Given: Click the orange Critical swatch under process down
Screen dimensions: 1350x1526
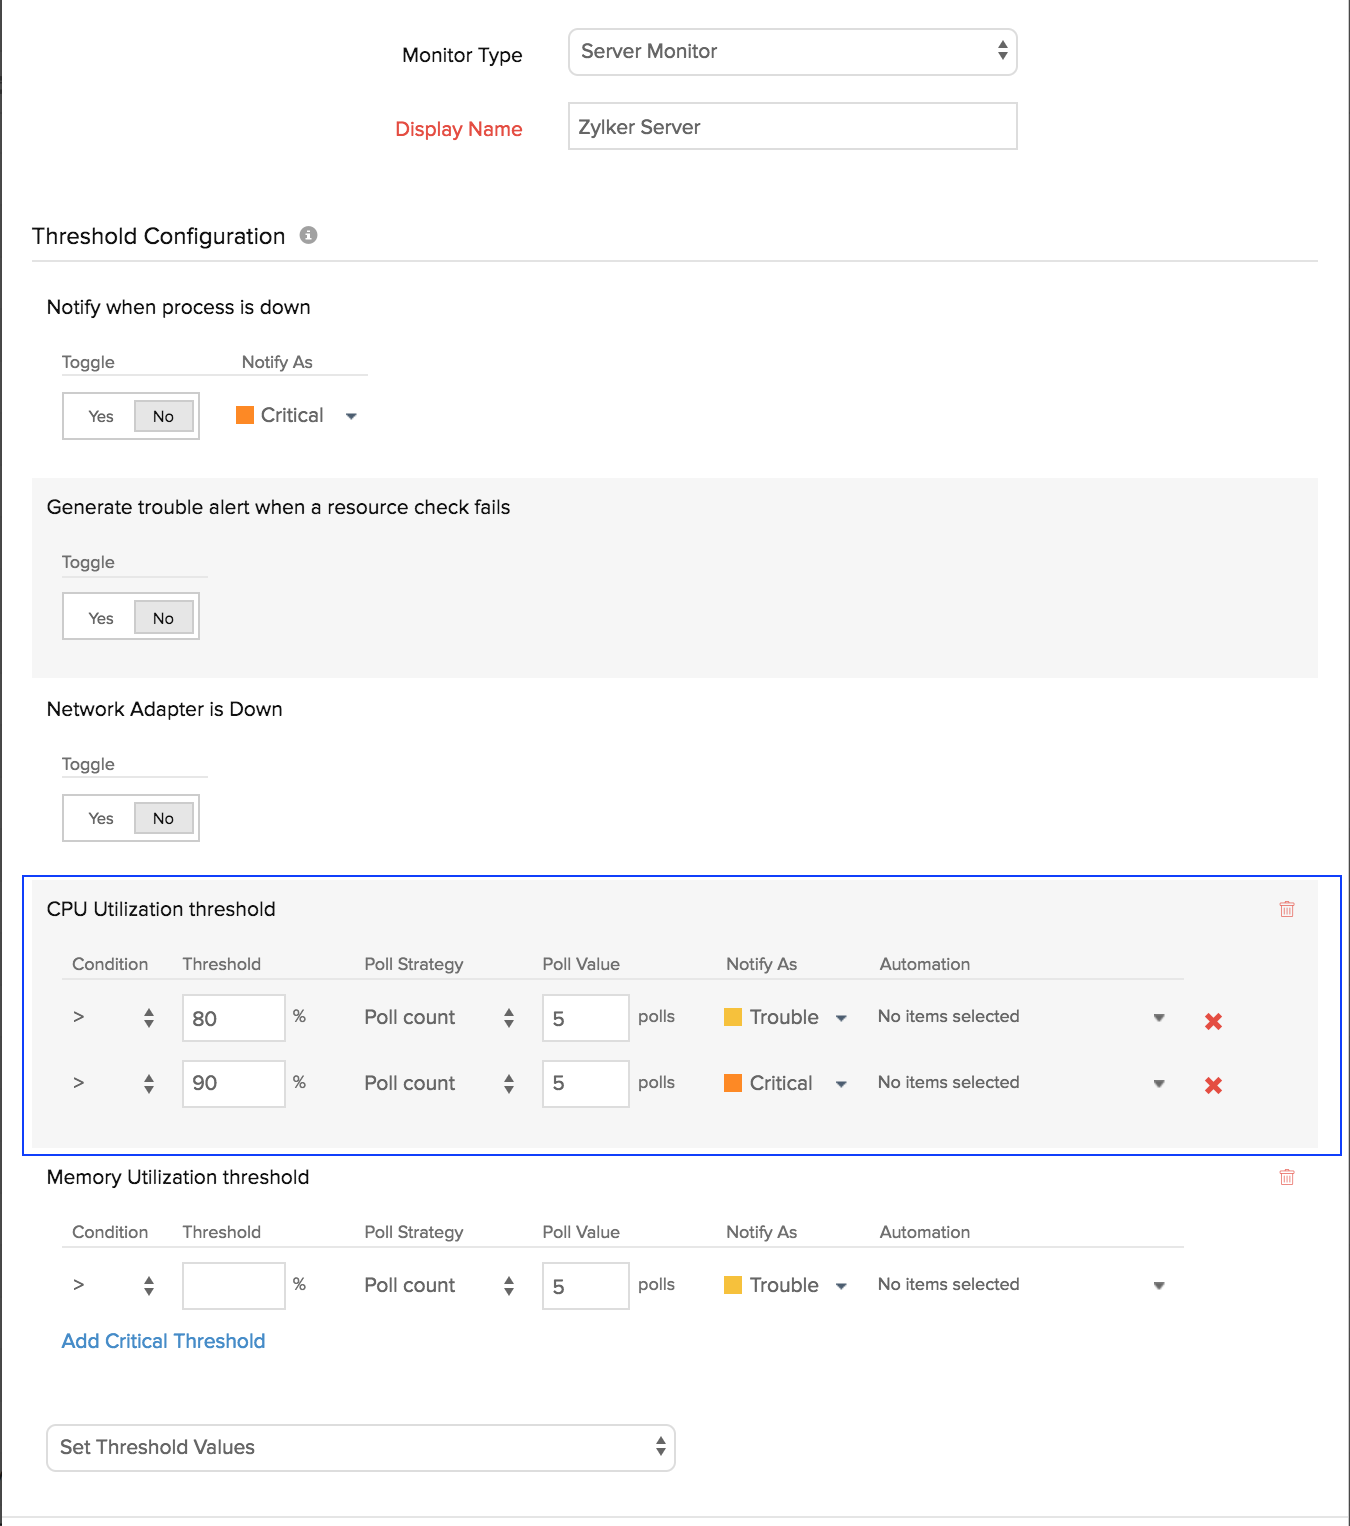Looking at the screenshot, I should tap(245, 415).
